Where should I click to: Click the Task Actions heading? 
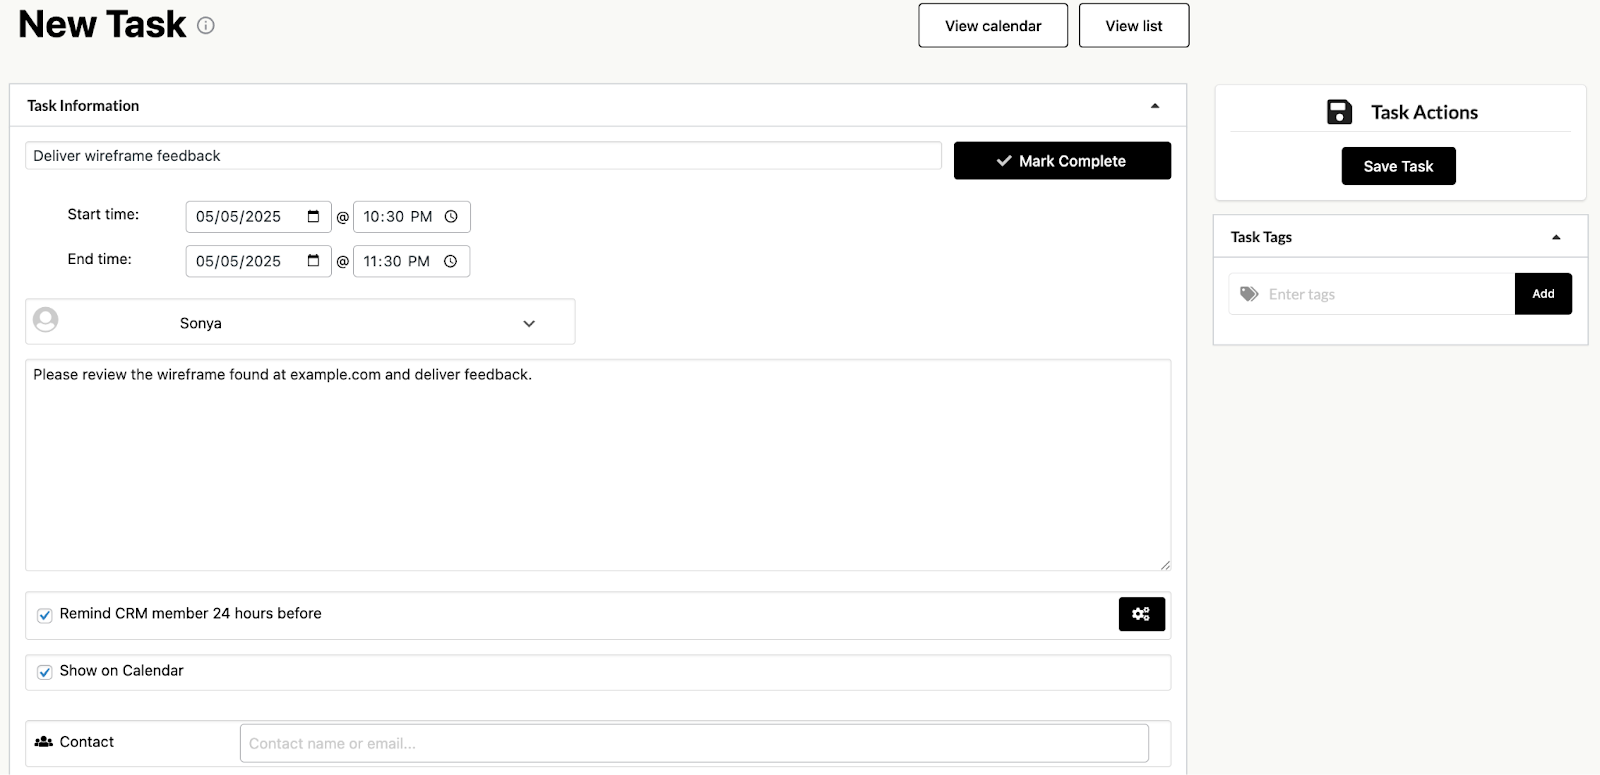[1424, 112]
